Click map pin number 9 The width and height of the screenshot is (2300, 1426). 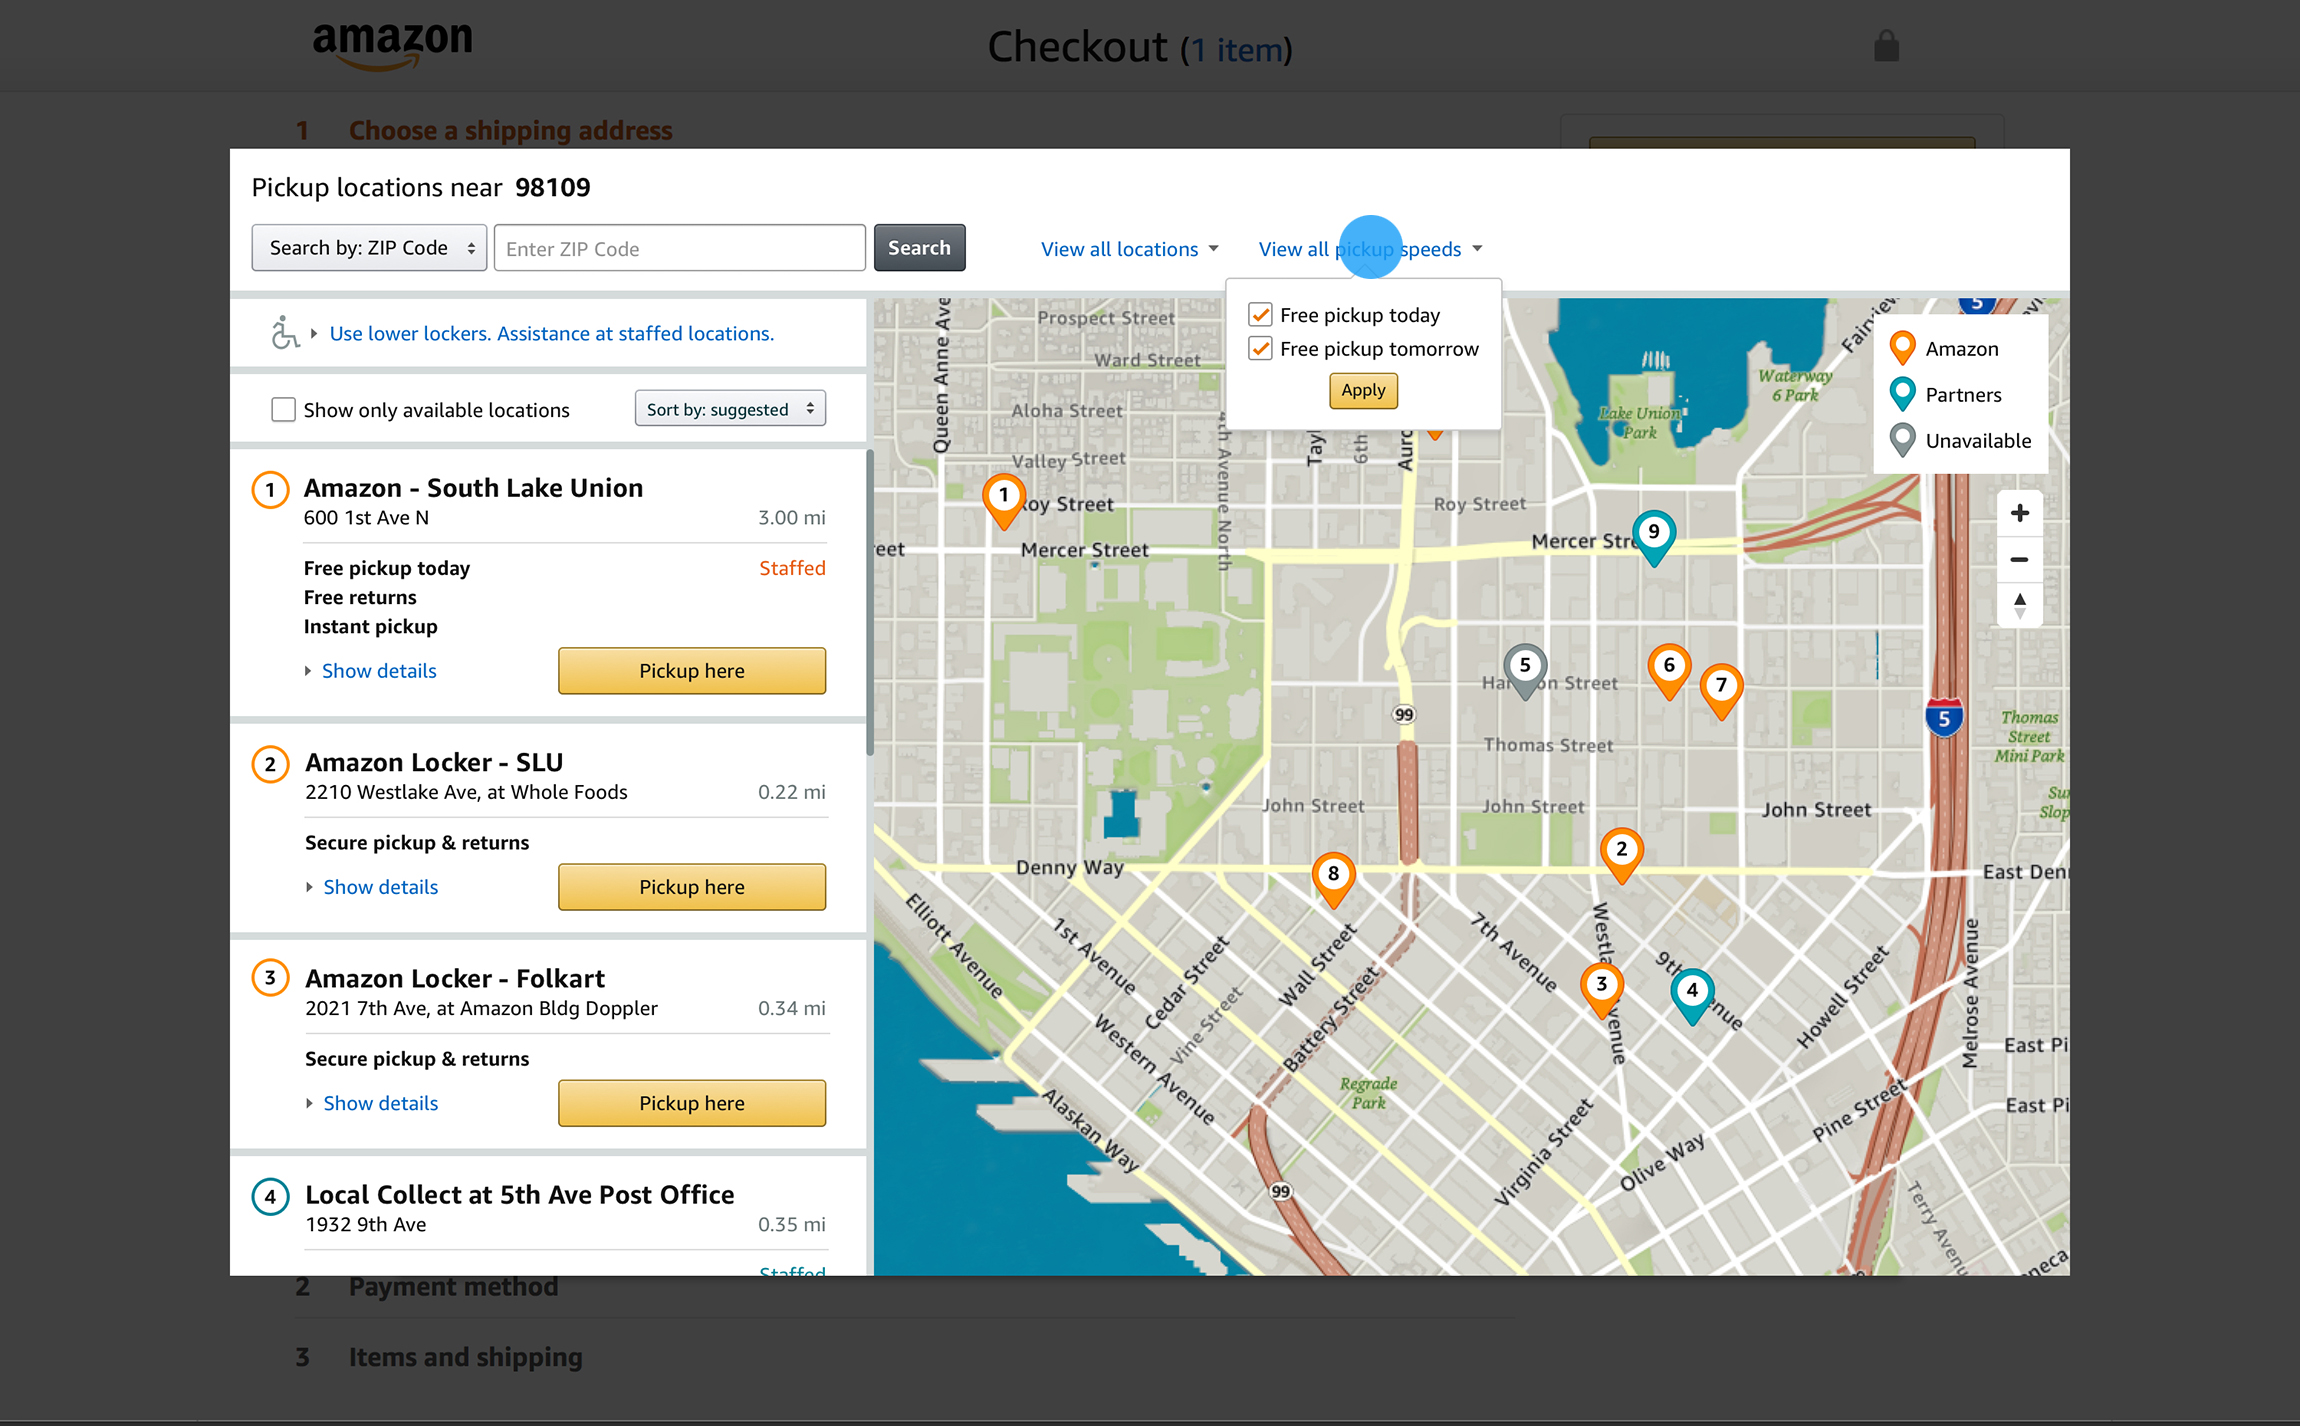pos(1653,534)
